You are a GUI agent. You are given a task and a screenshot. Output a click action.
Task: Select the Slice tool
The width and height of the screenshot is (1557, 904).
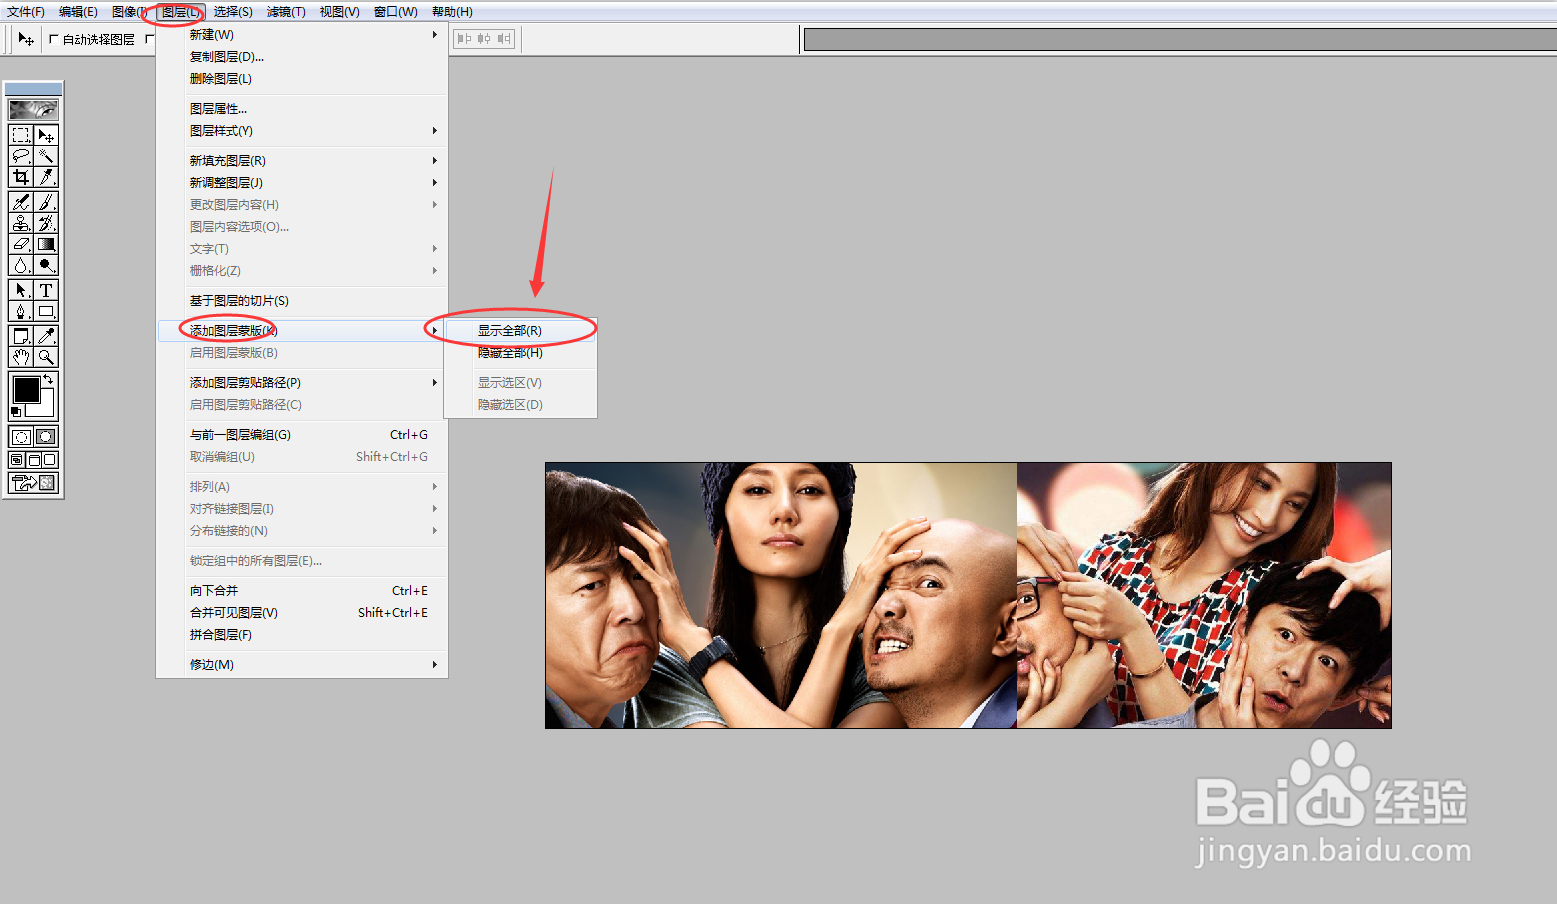click(x=46, y=177)
